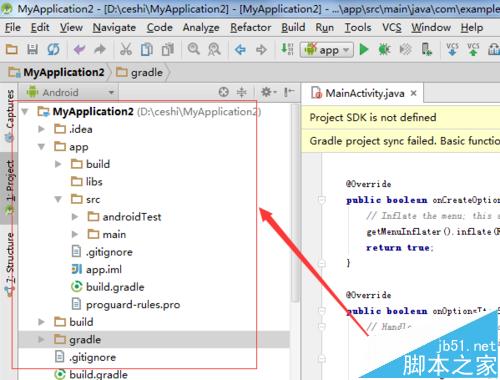Click the Copy toolbar icon

(x=147, y=50)
